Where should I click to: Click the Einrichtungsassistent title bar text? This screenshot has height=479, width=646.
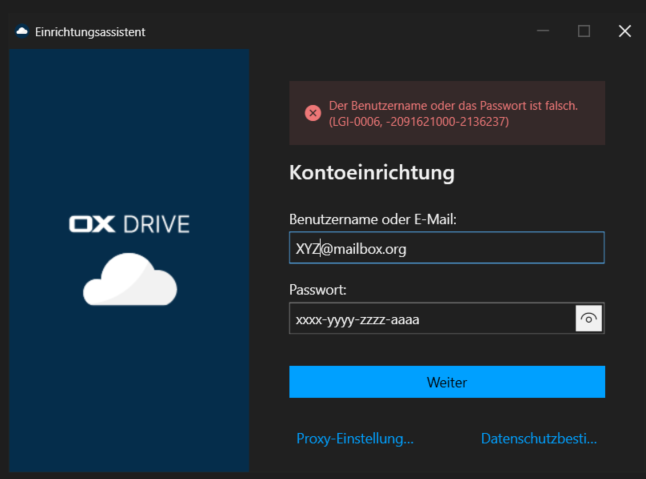pos(90,31)
